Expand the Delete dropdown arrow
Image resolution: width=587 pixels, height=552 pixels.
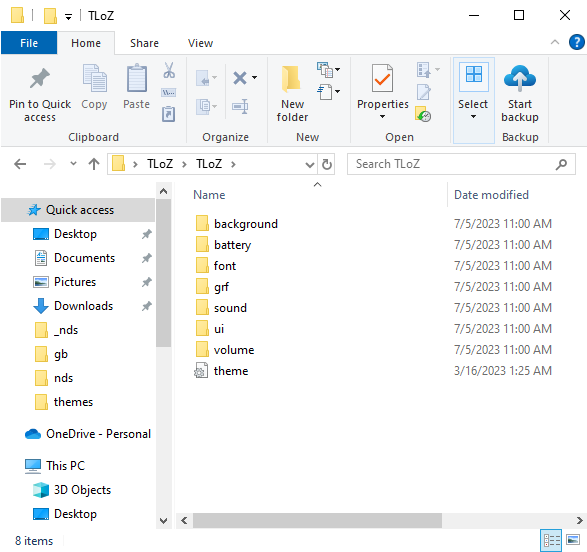point(255,77)
